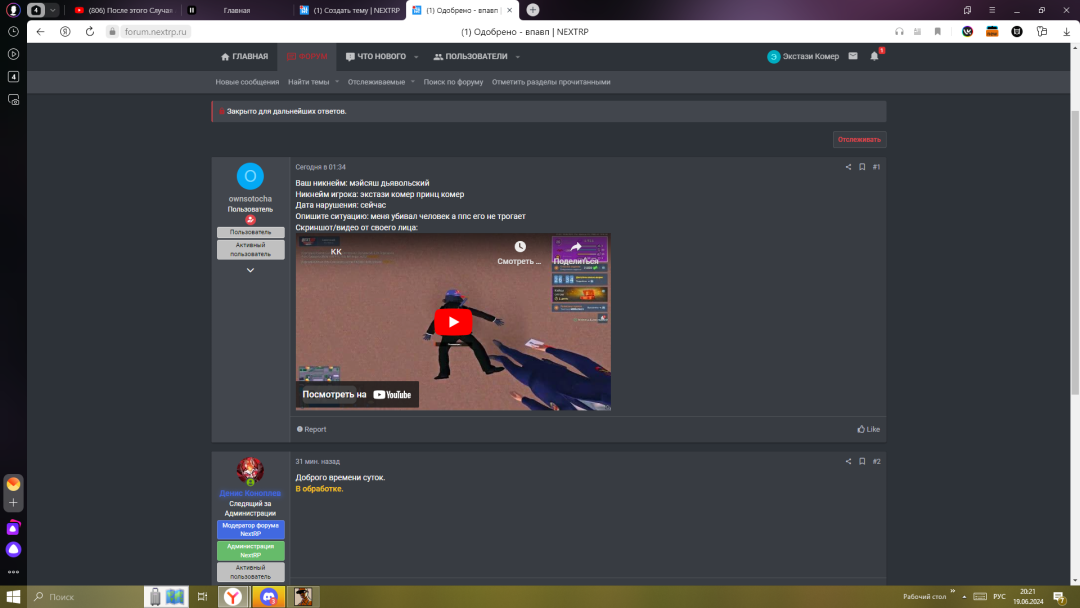The height and width of the screenshot is (608, 1080).
Task: Open the Что нового dropdown arrow
Action: (416, 57)
